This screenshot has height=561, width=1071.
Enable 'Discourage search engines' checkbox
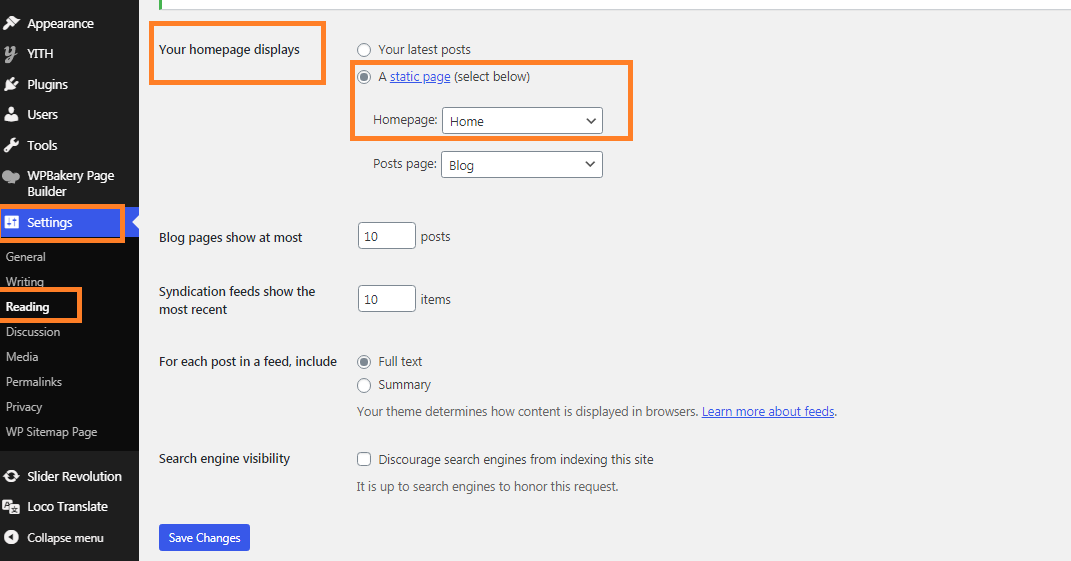point(364,460)
